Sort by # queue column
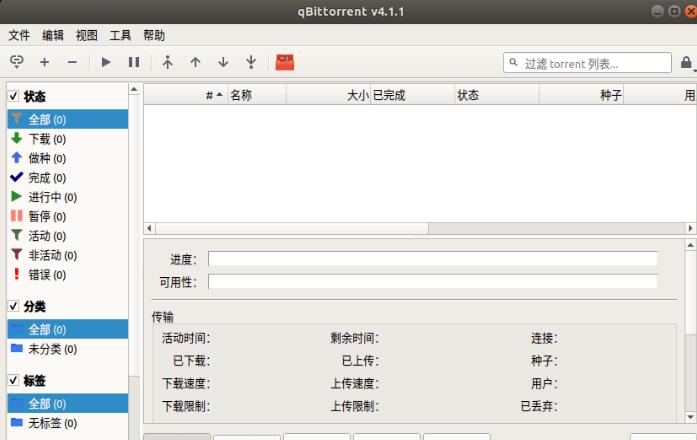The width and height of the screenshot is (697, 440). point(186,95)
